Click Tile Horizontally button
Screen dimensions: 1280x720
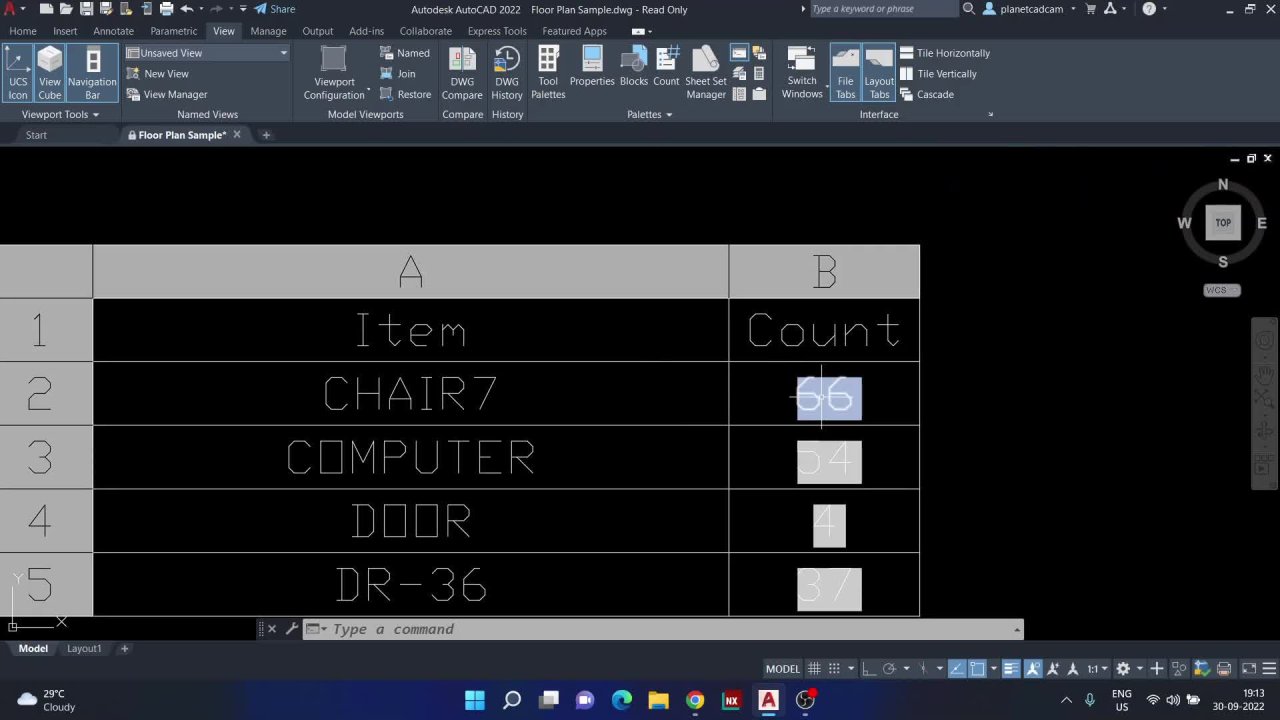pyautogui.click(x=945, y=53)
